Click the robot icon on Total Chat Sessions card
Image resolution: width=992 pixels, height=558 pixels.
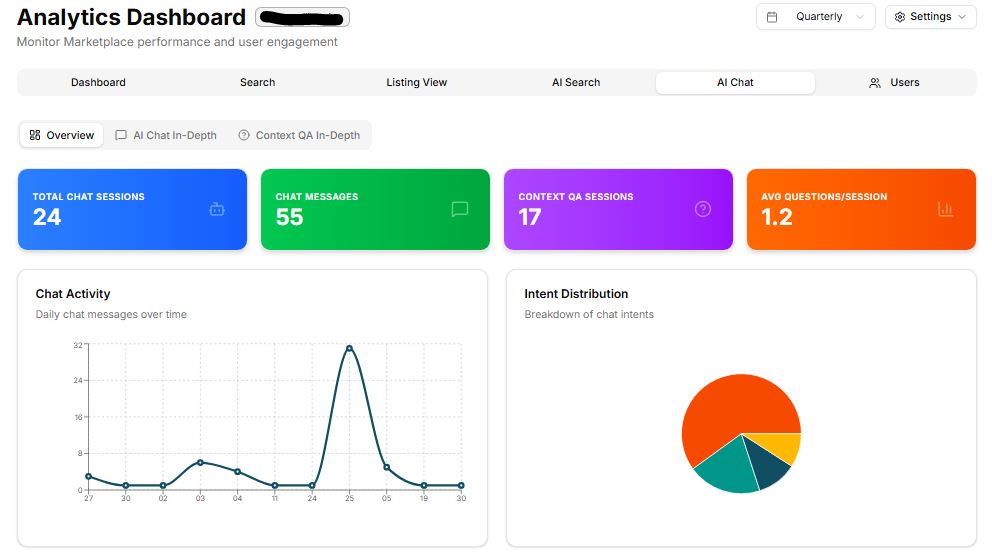[x=217, y=209]
